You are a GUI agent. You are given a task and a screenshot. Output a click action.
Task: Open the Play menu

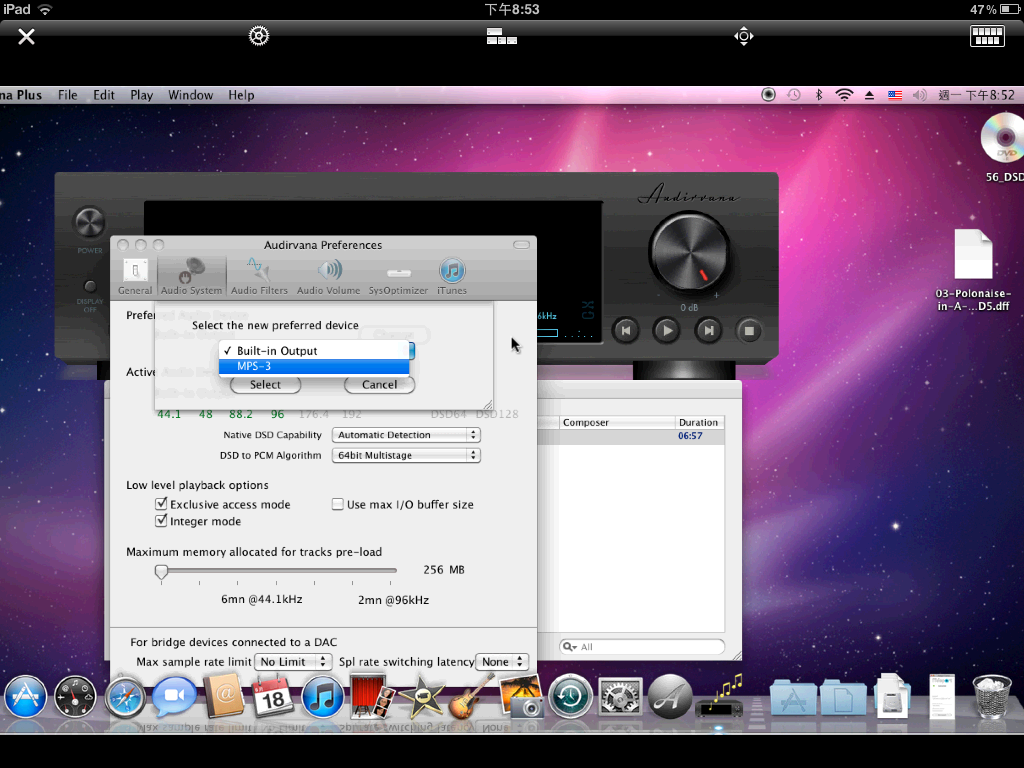(x=141, y=95)
